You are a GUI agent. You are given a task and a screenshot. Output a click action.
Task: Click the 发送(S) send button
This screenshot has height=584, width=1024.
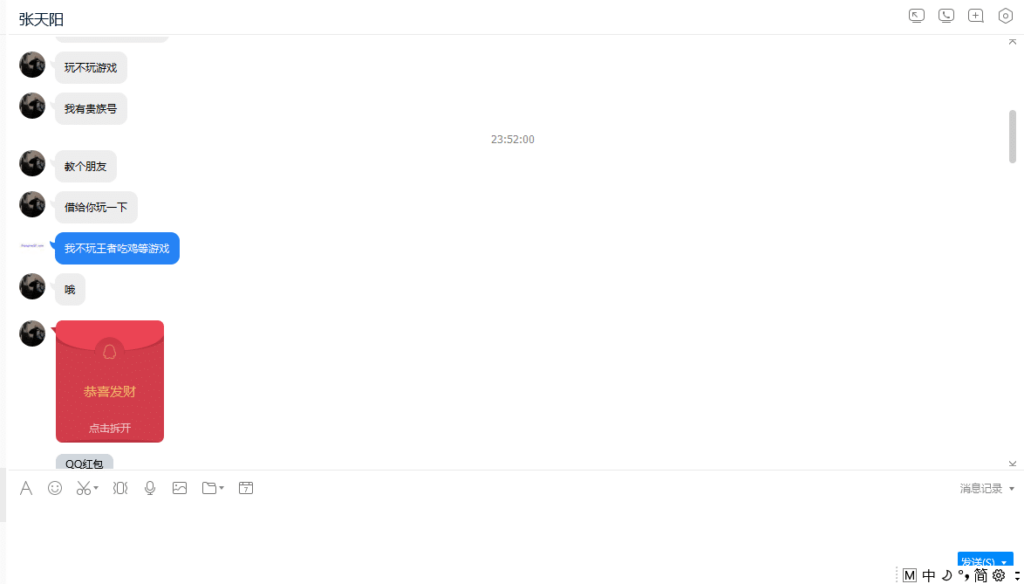(978, 562)
